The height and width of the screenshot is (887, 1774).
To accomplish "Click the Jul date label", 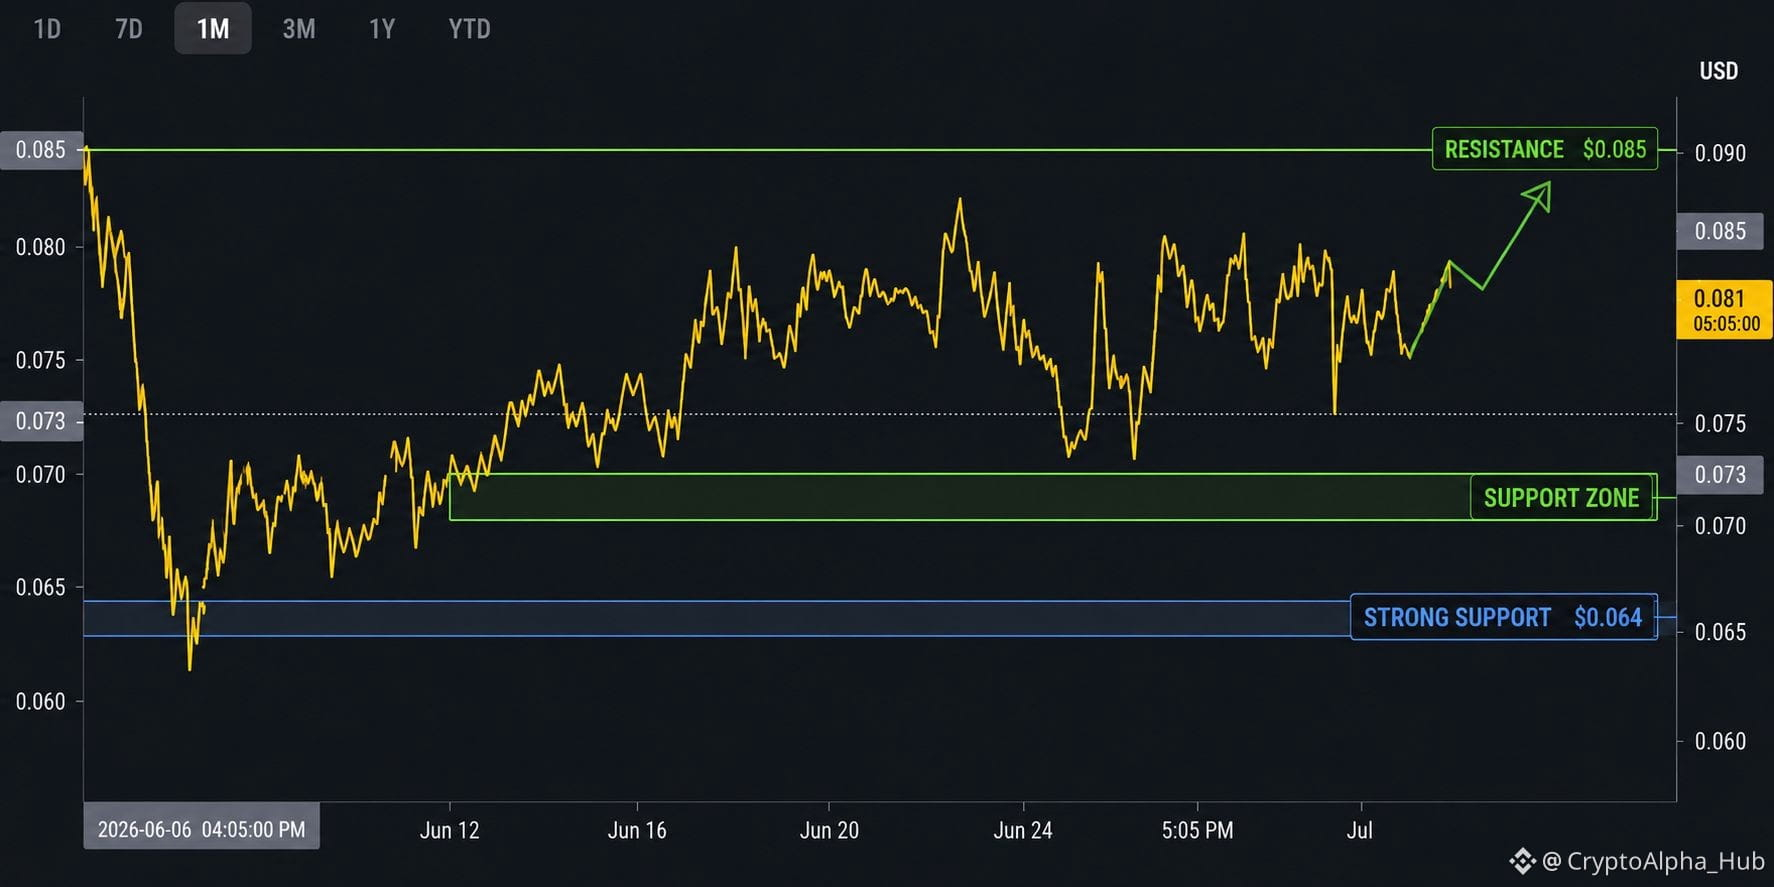I will (x=1360, y=830).
